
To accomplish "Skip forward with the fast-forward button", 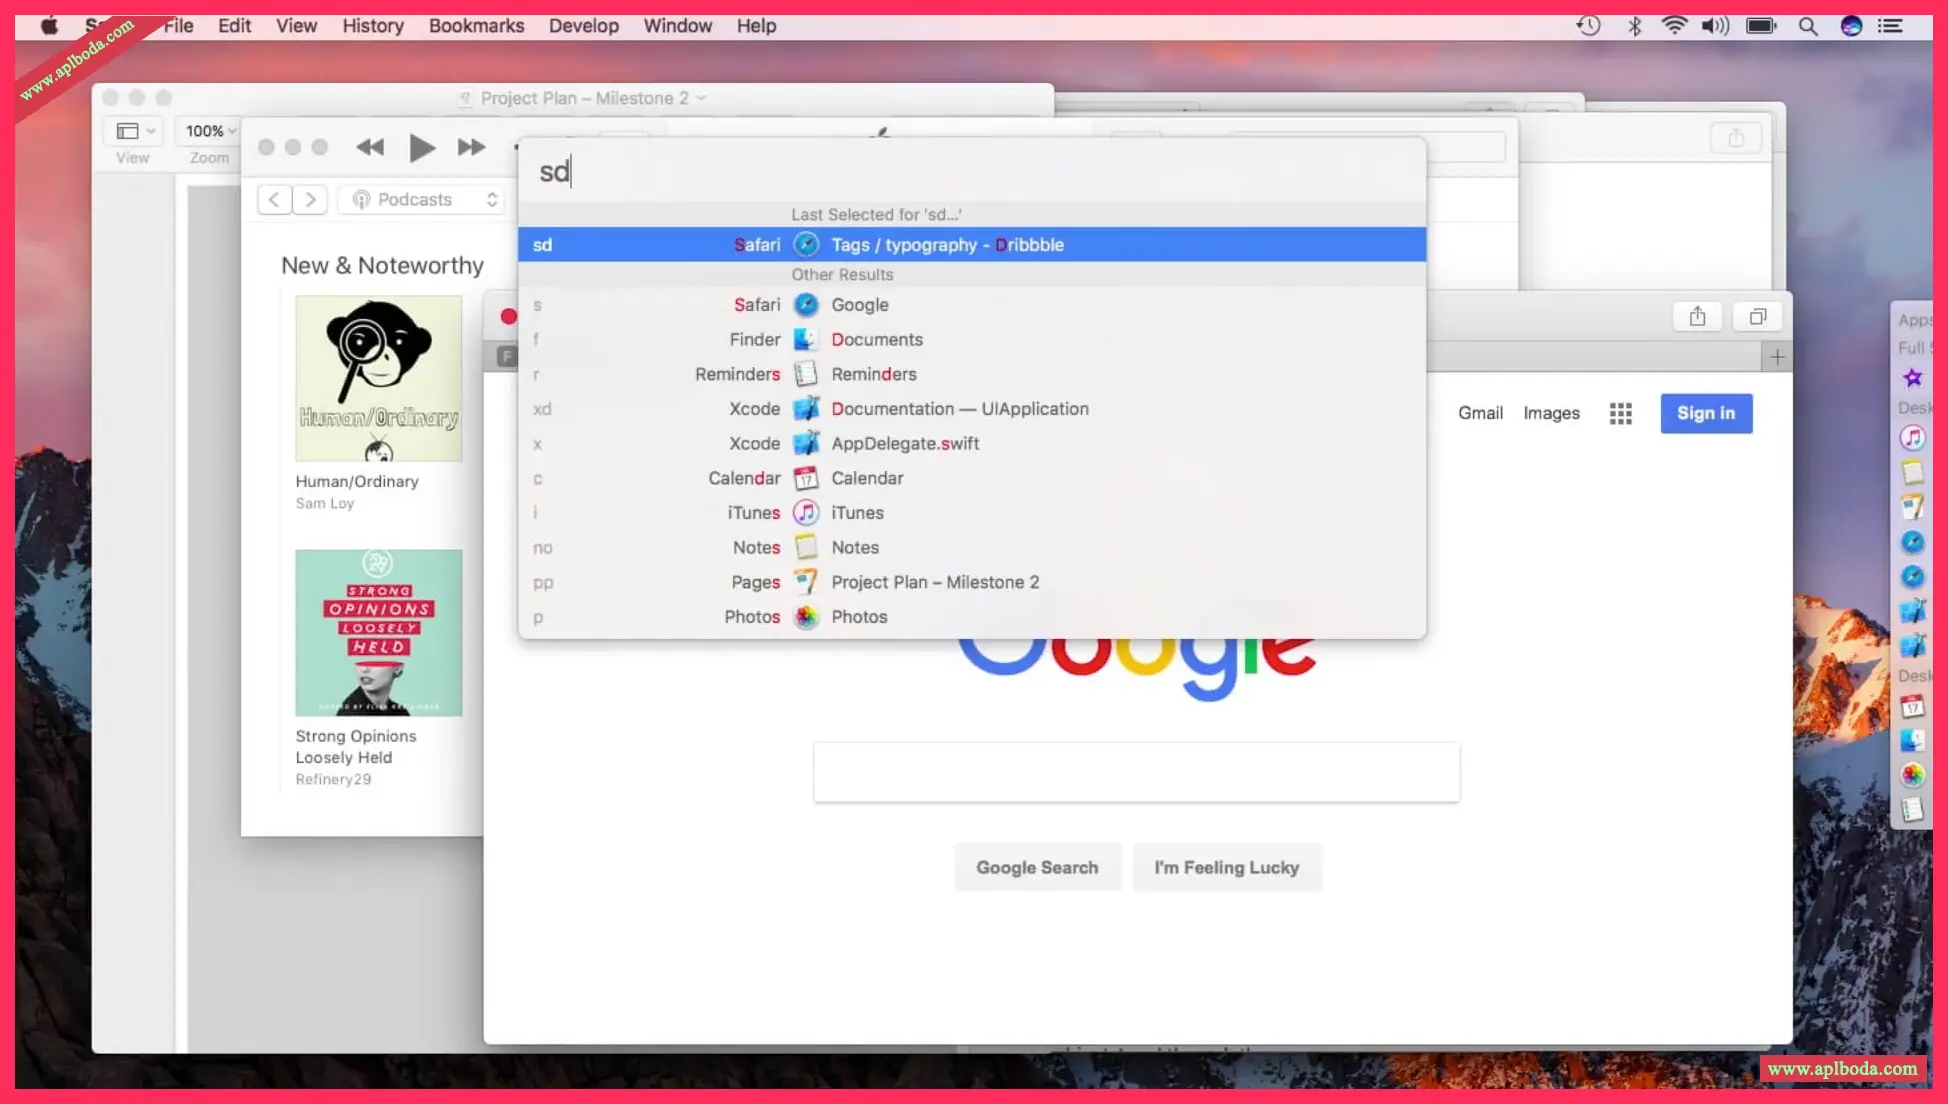I will coord(471,148).
